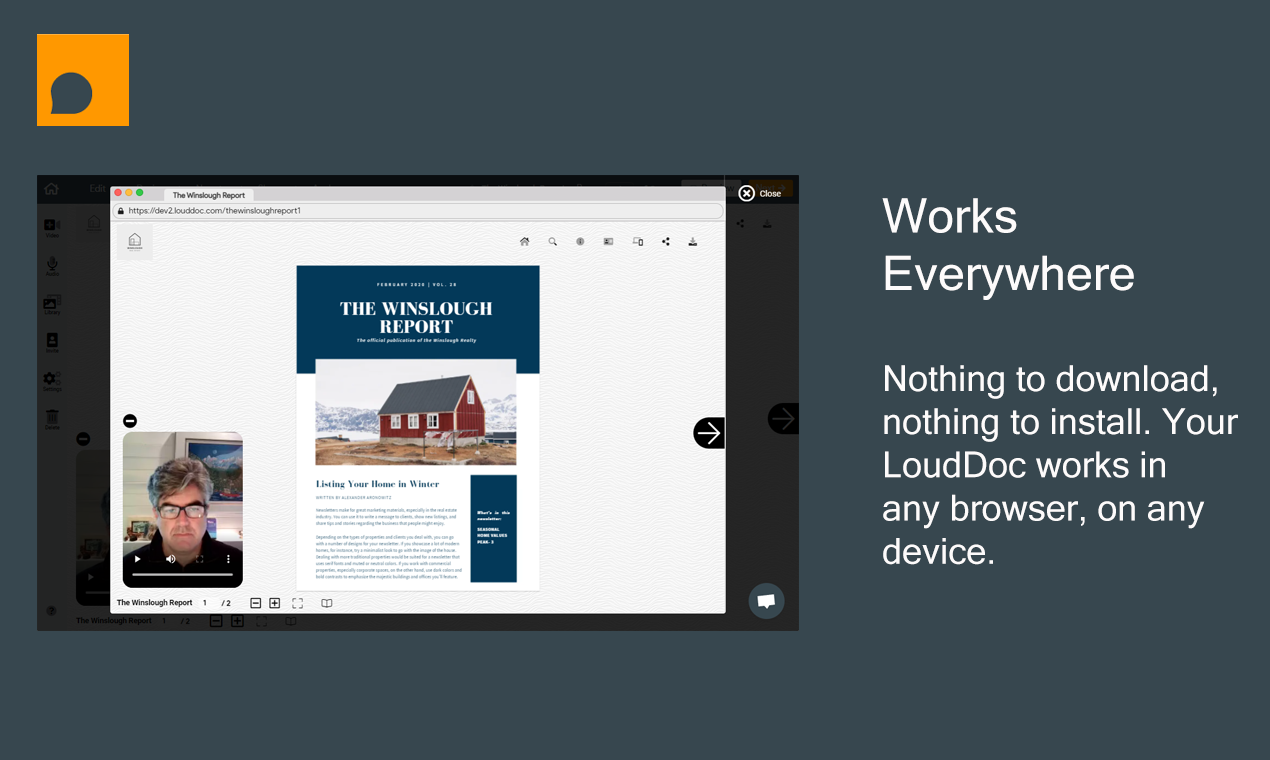Screen dimensions: 1270x760
Task: Toggle fullscreen on the video player
Action: click(x=199, y=559)
